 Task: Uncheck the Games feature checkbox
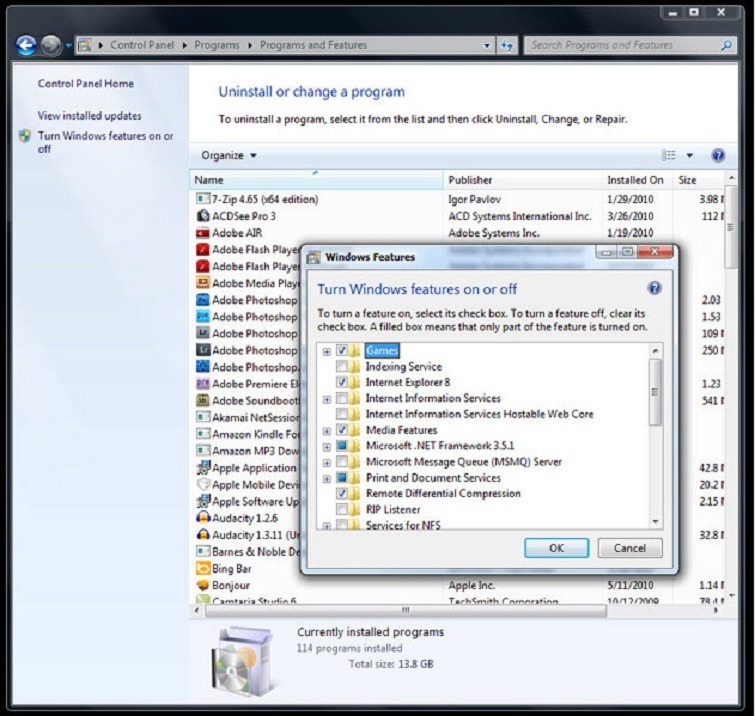pyautogui.click(x=342, y=351)
